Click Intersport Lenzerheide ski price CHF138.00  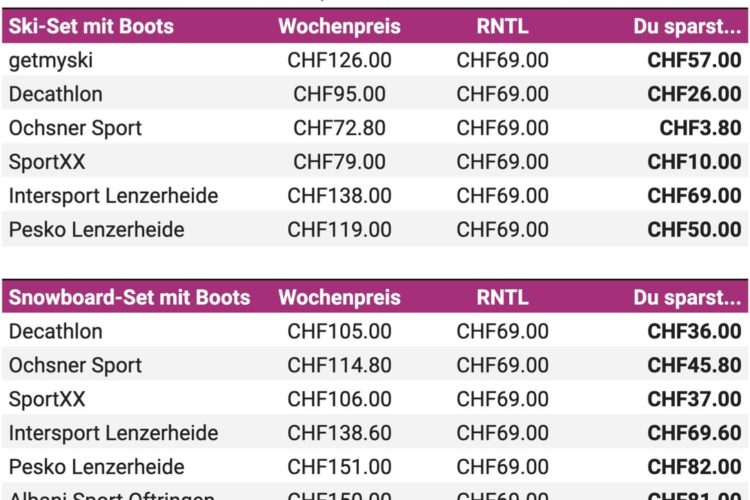coord(339,196)
